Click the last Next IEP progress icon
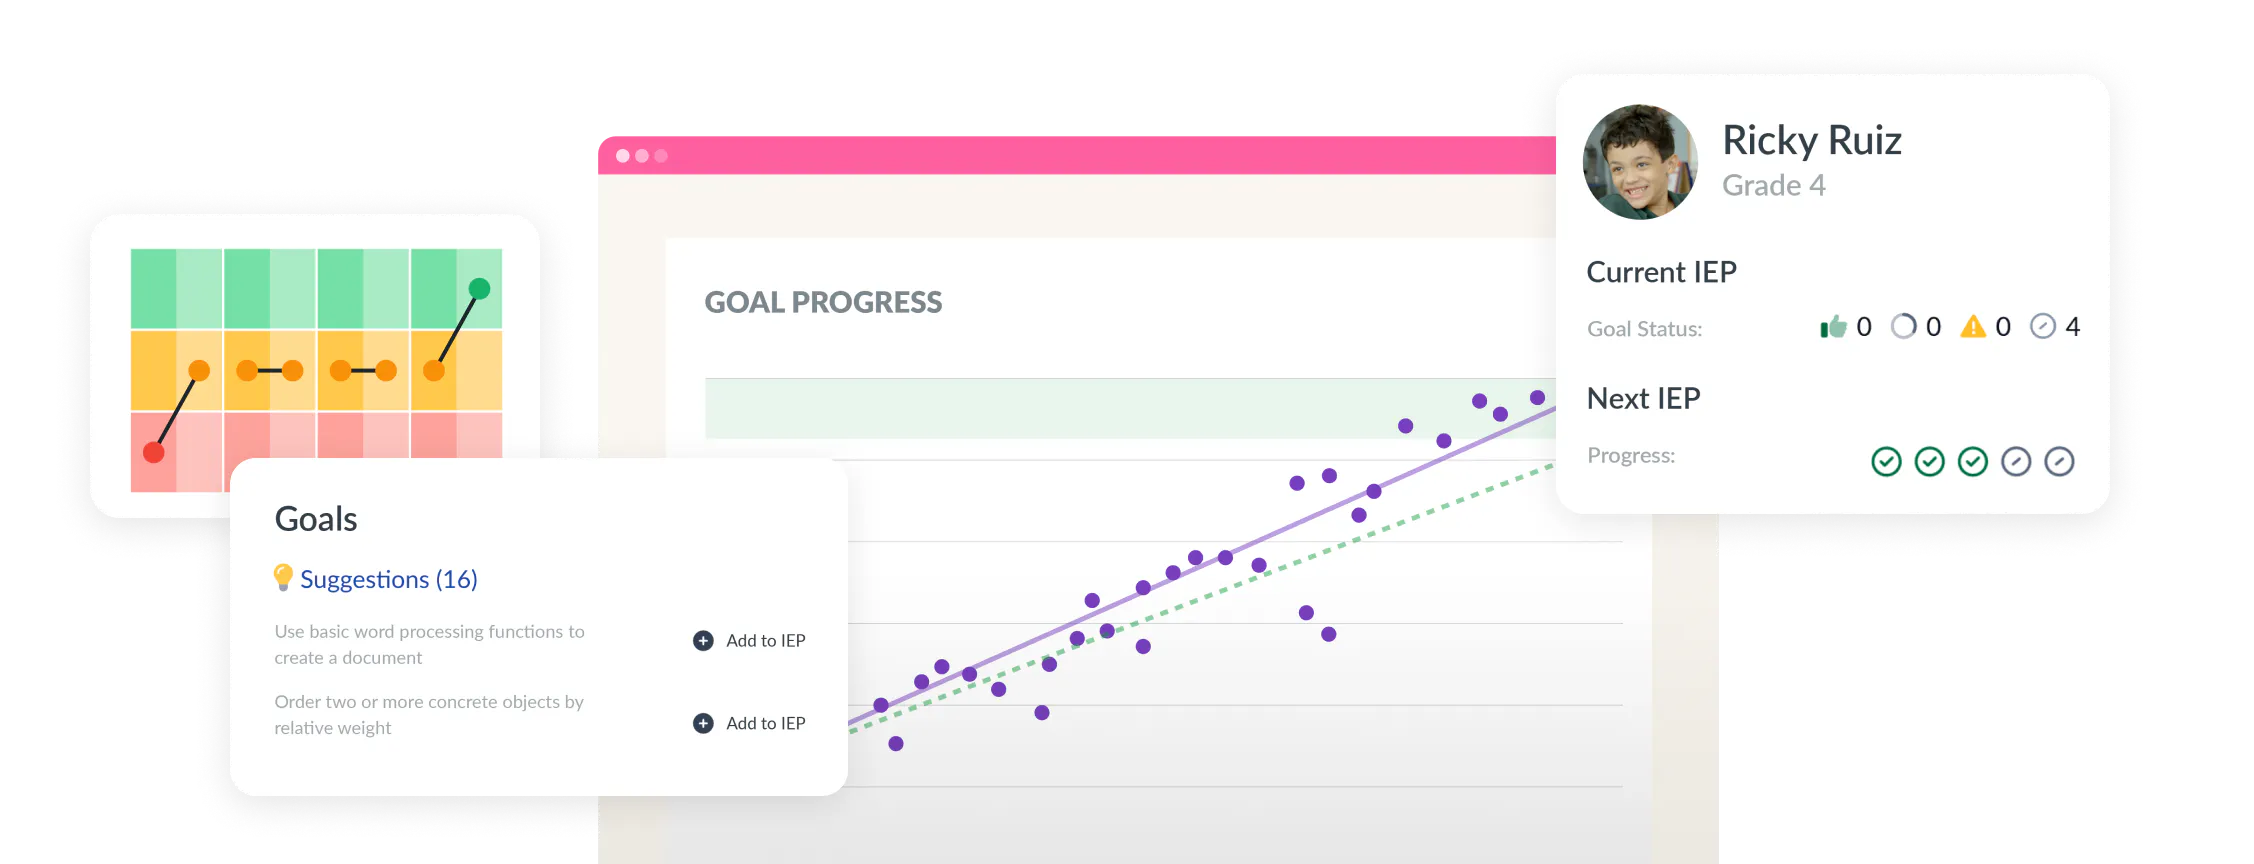This screenshot has width=2254, height=864. (x=2059, y=461)
